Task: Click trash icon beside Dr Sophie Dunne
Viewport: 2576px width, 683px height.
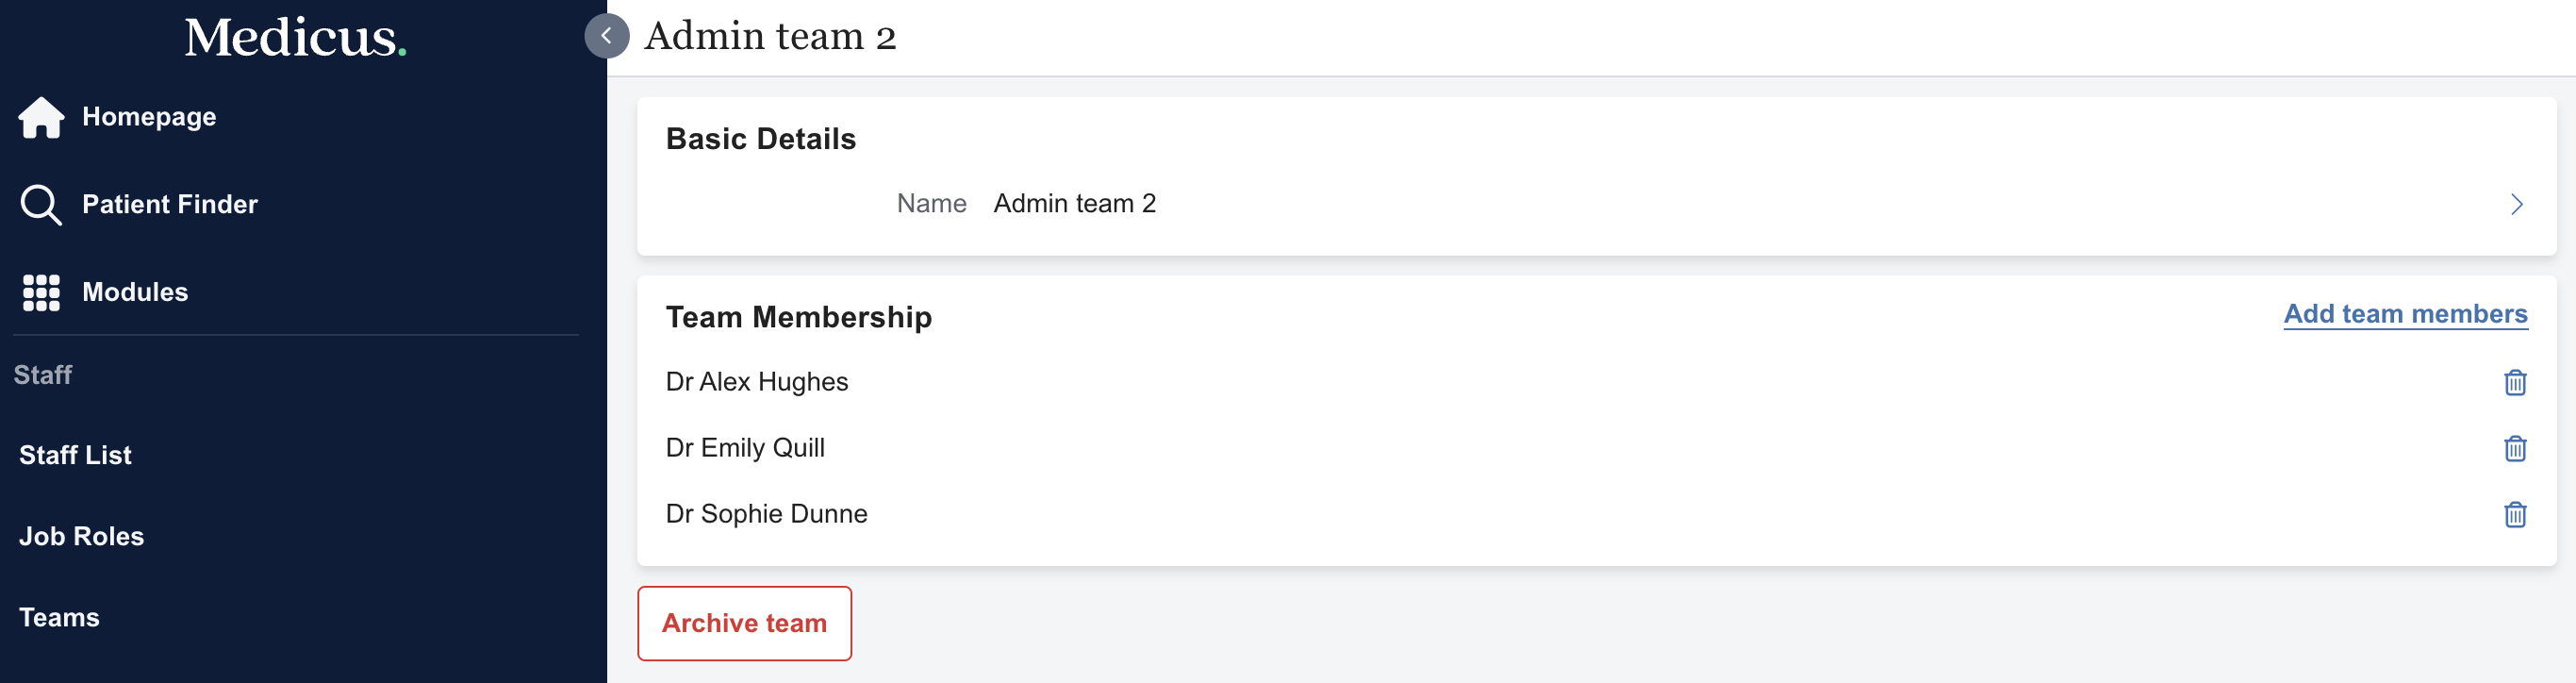Action: pyautogui.click(x=2514, y=514)
